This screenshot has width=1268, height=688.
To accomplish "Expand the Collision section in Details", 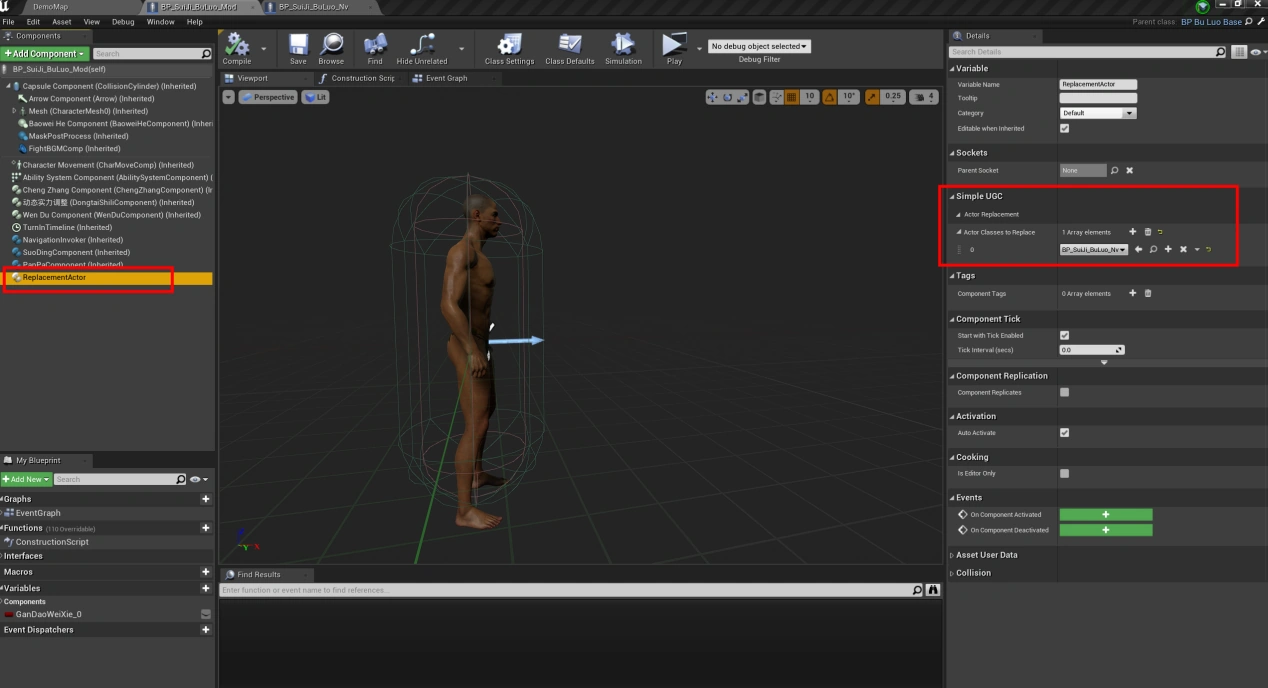I will [973, 573].
